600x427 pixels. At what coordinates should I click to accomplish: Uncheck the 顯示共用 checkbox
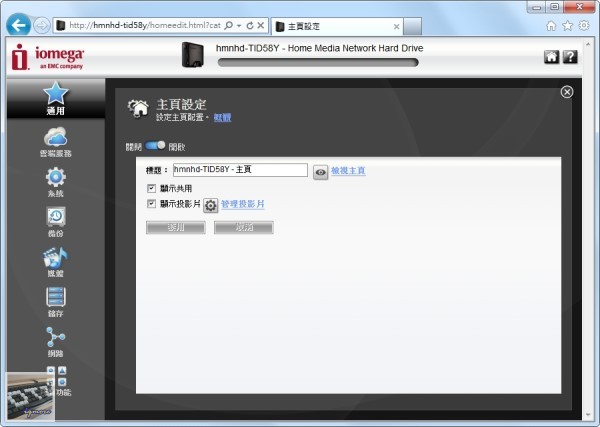click(x=151, y=188)
